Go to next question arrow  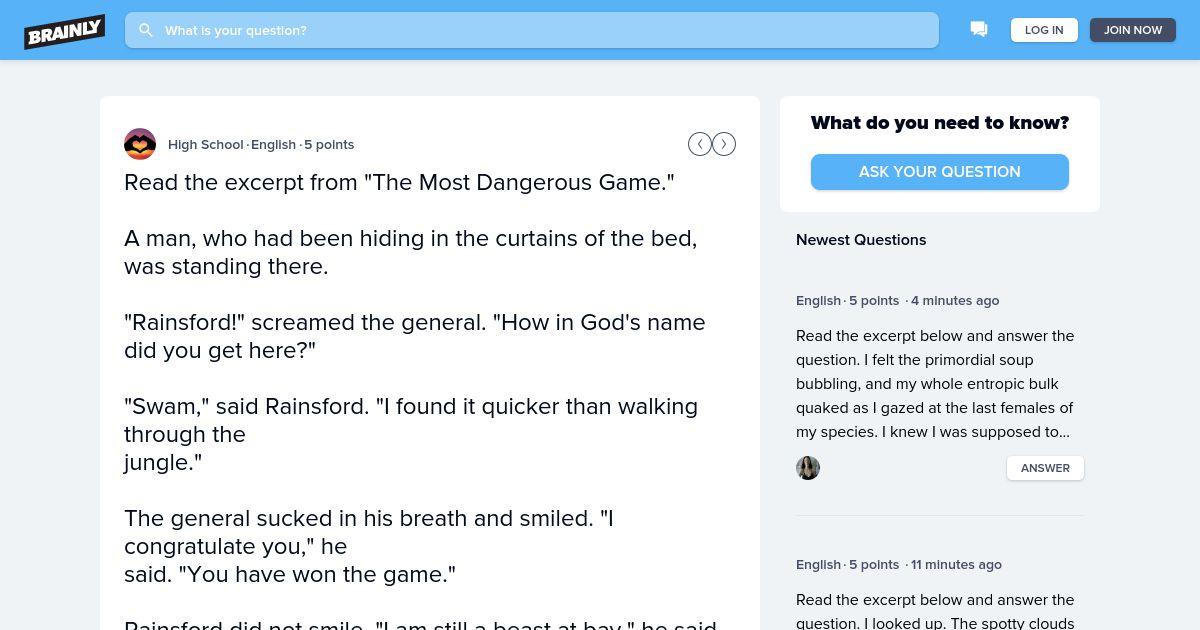pyautogui.click(x=724, y=144)
